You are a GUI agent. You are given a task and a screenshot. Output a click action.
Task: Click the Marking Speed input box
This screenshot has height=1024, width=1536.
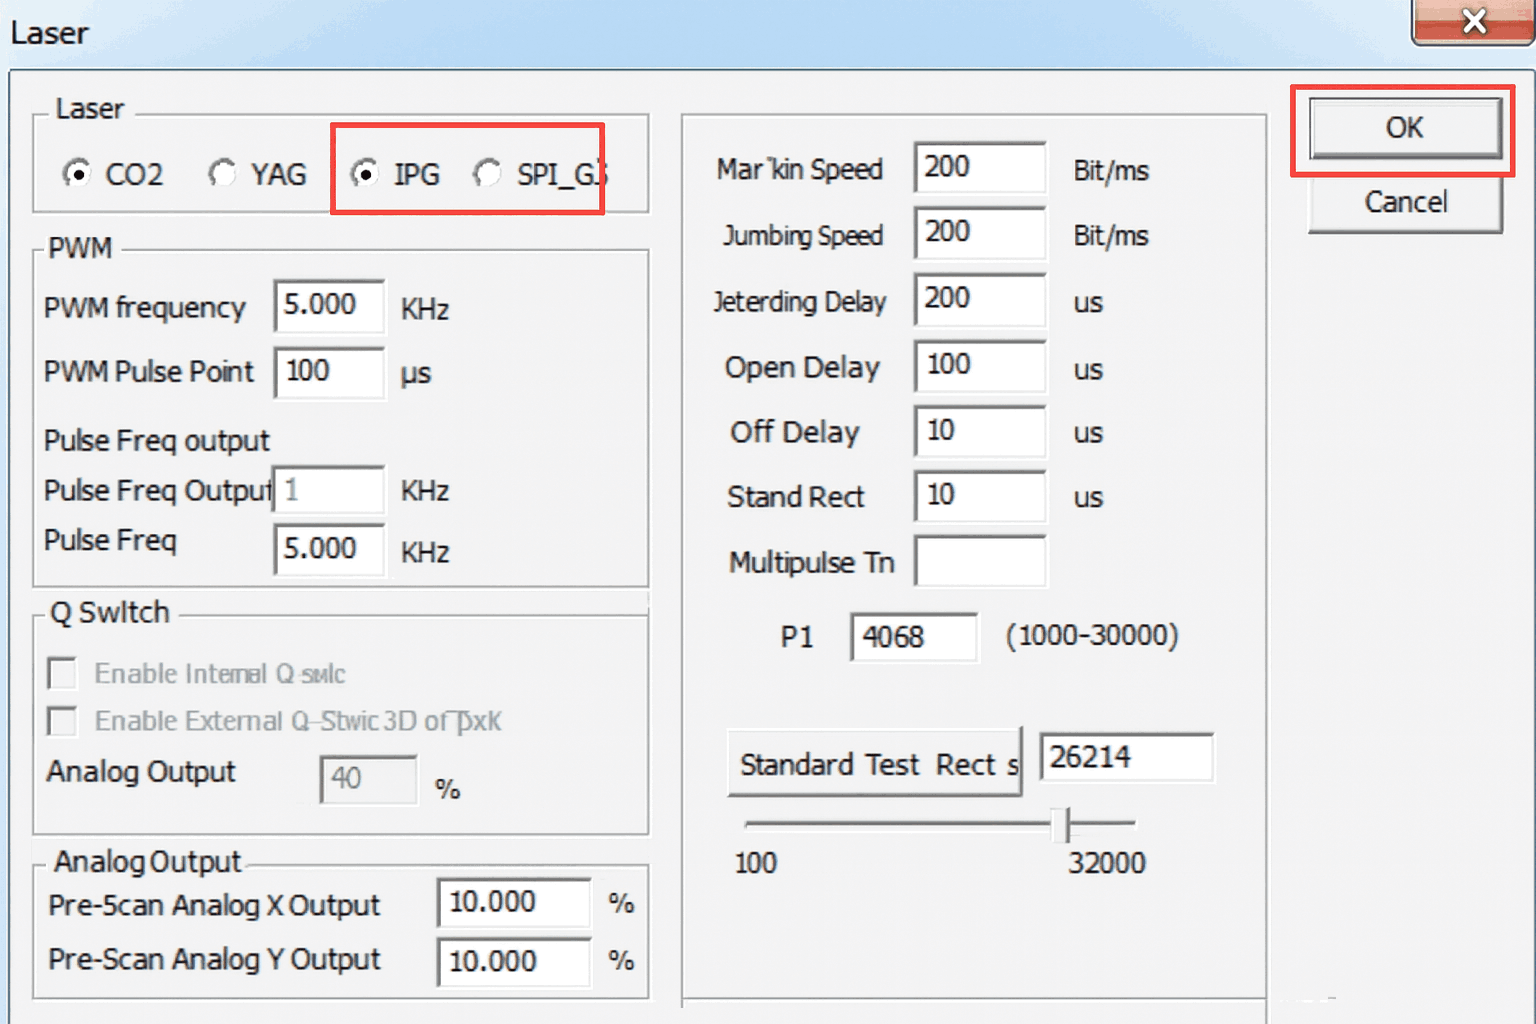coord(979,168)
